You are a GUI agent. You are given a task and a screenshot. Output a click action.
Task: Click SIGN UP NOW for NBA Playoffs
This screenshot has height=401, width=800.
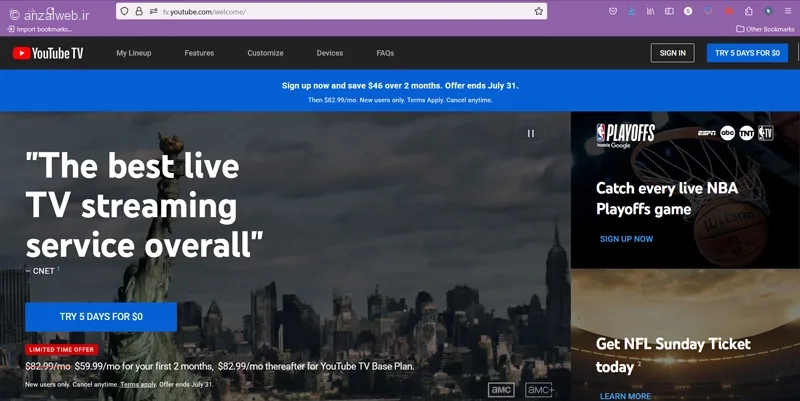coord(626,239)
